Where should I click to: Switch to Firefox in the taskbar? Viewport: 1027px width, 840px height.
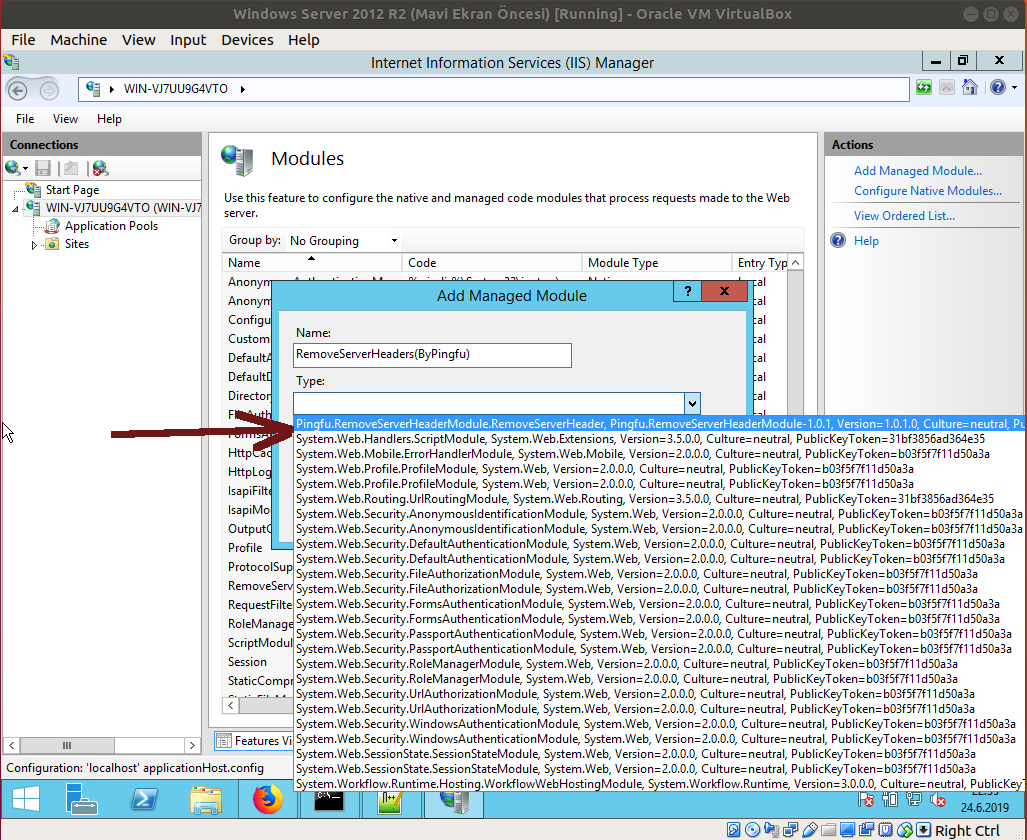coord(267,799)
